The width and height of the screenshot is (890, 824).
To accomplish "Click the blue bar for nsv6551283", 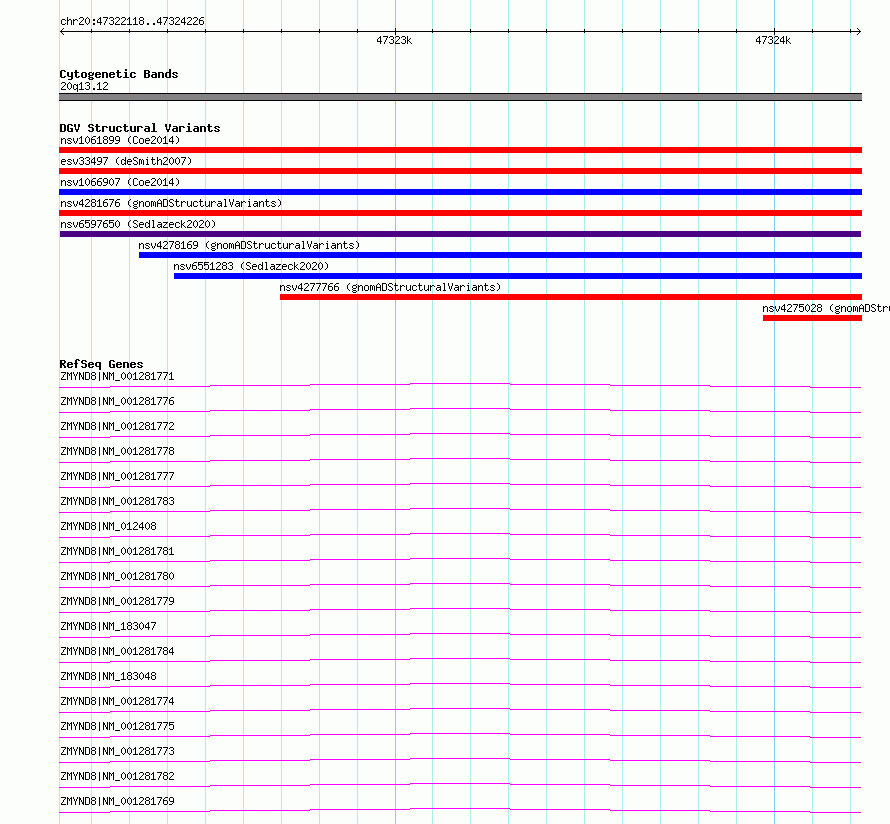I will [518, 276].
